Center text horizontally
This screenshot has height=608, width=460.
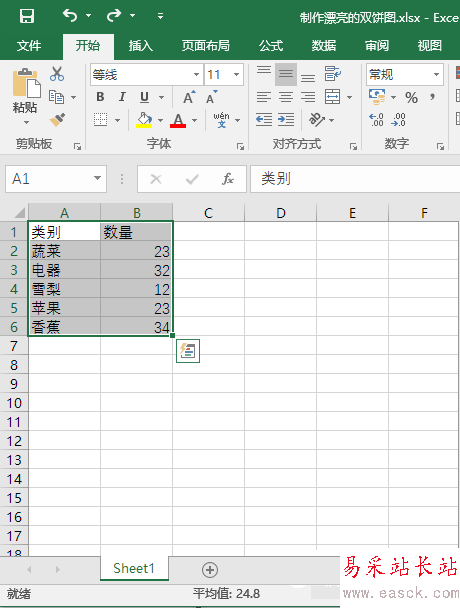(286, 97)
